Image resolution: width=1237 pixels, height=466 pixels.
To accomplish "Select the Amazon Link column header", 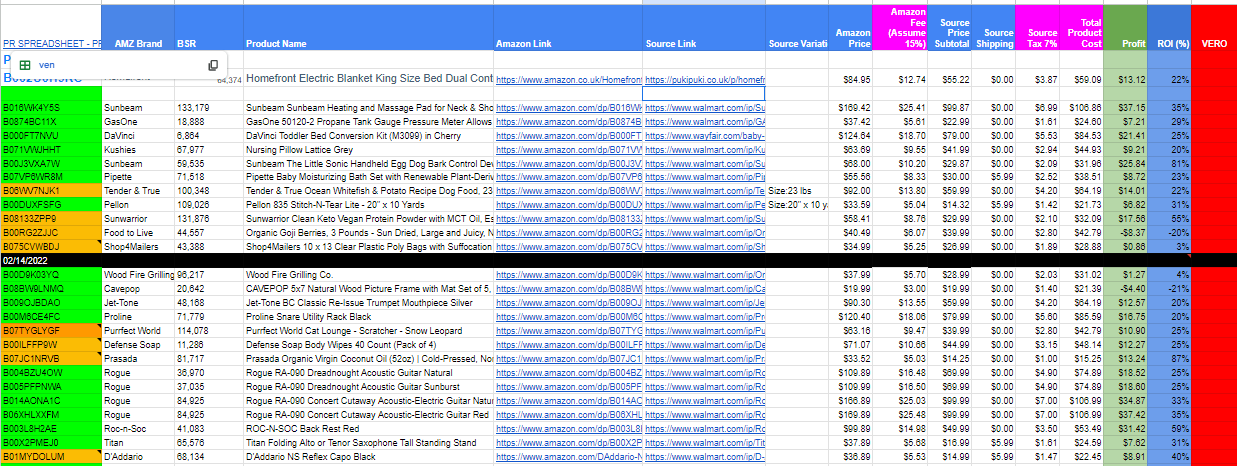I will [567, 28].
